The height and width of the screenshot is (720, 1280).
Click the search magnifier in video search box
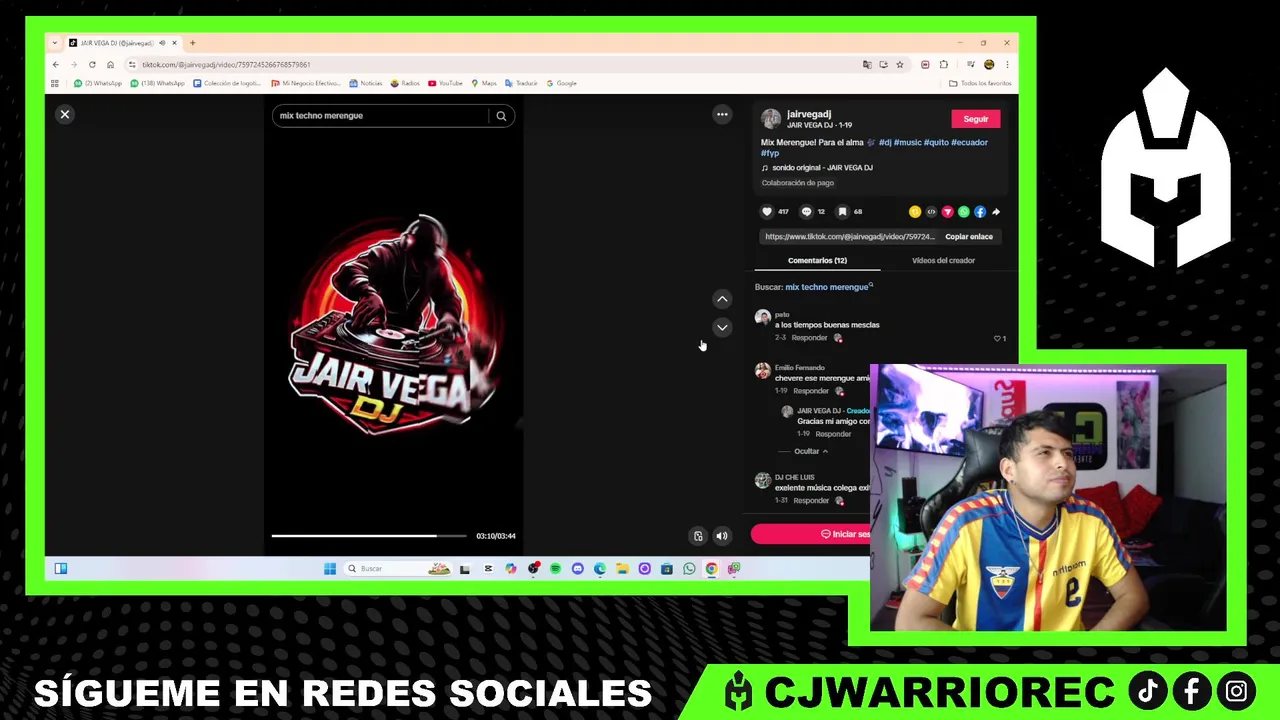pos(501,116)
